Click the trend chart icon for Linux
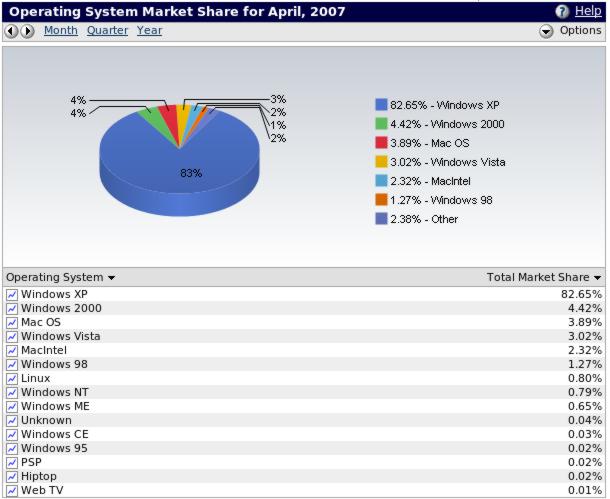The image size is (610, 499). (x=12, y=379)
